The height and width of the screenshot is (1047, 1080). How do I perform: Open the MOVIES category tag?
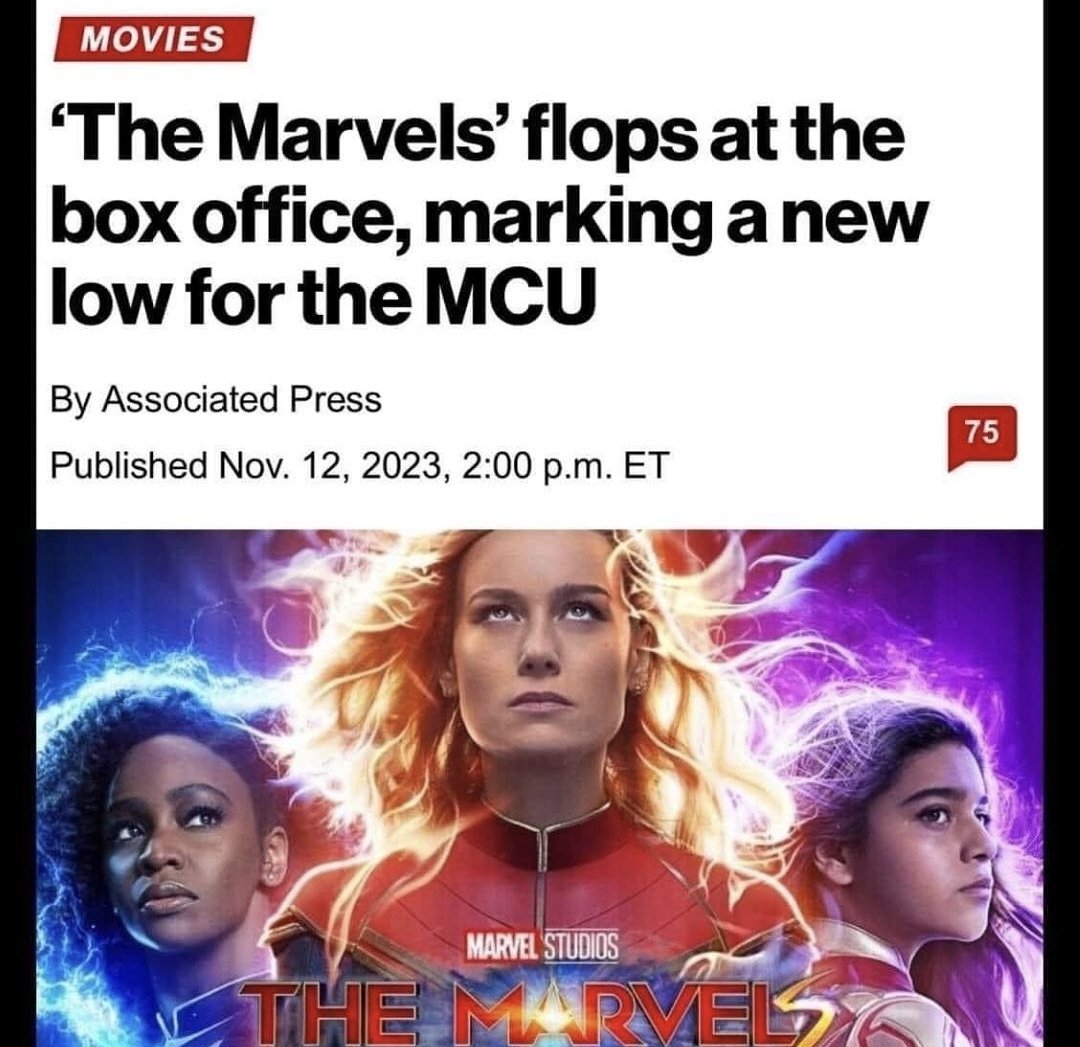(x=154, y=39)
